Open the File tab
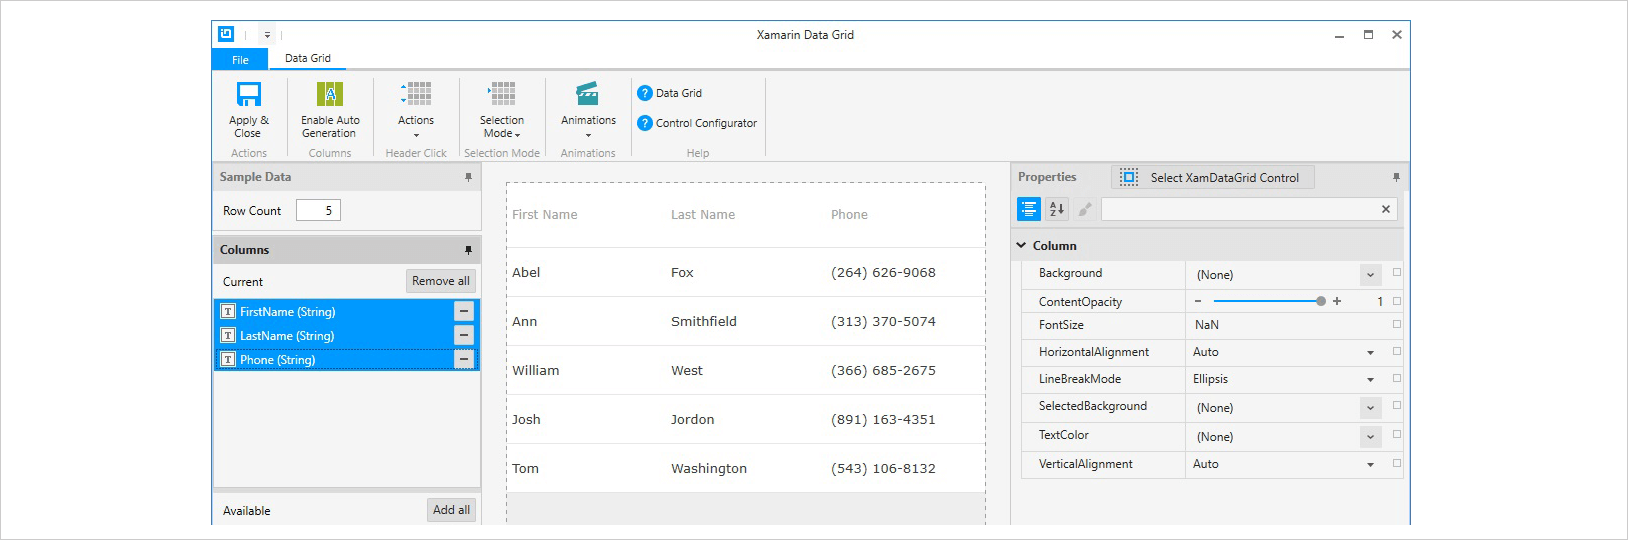1628x540 pixels. 240,59
